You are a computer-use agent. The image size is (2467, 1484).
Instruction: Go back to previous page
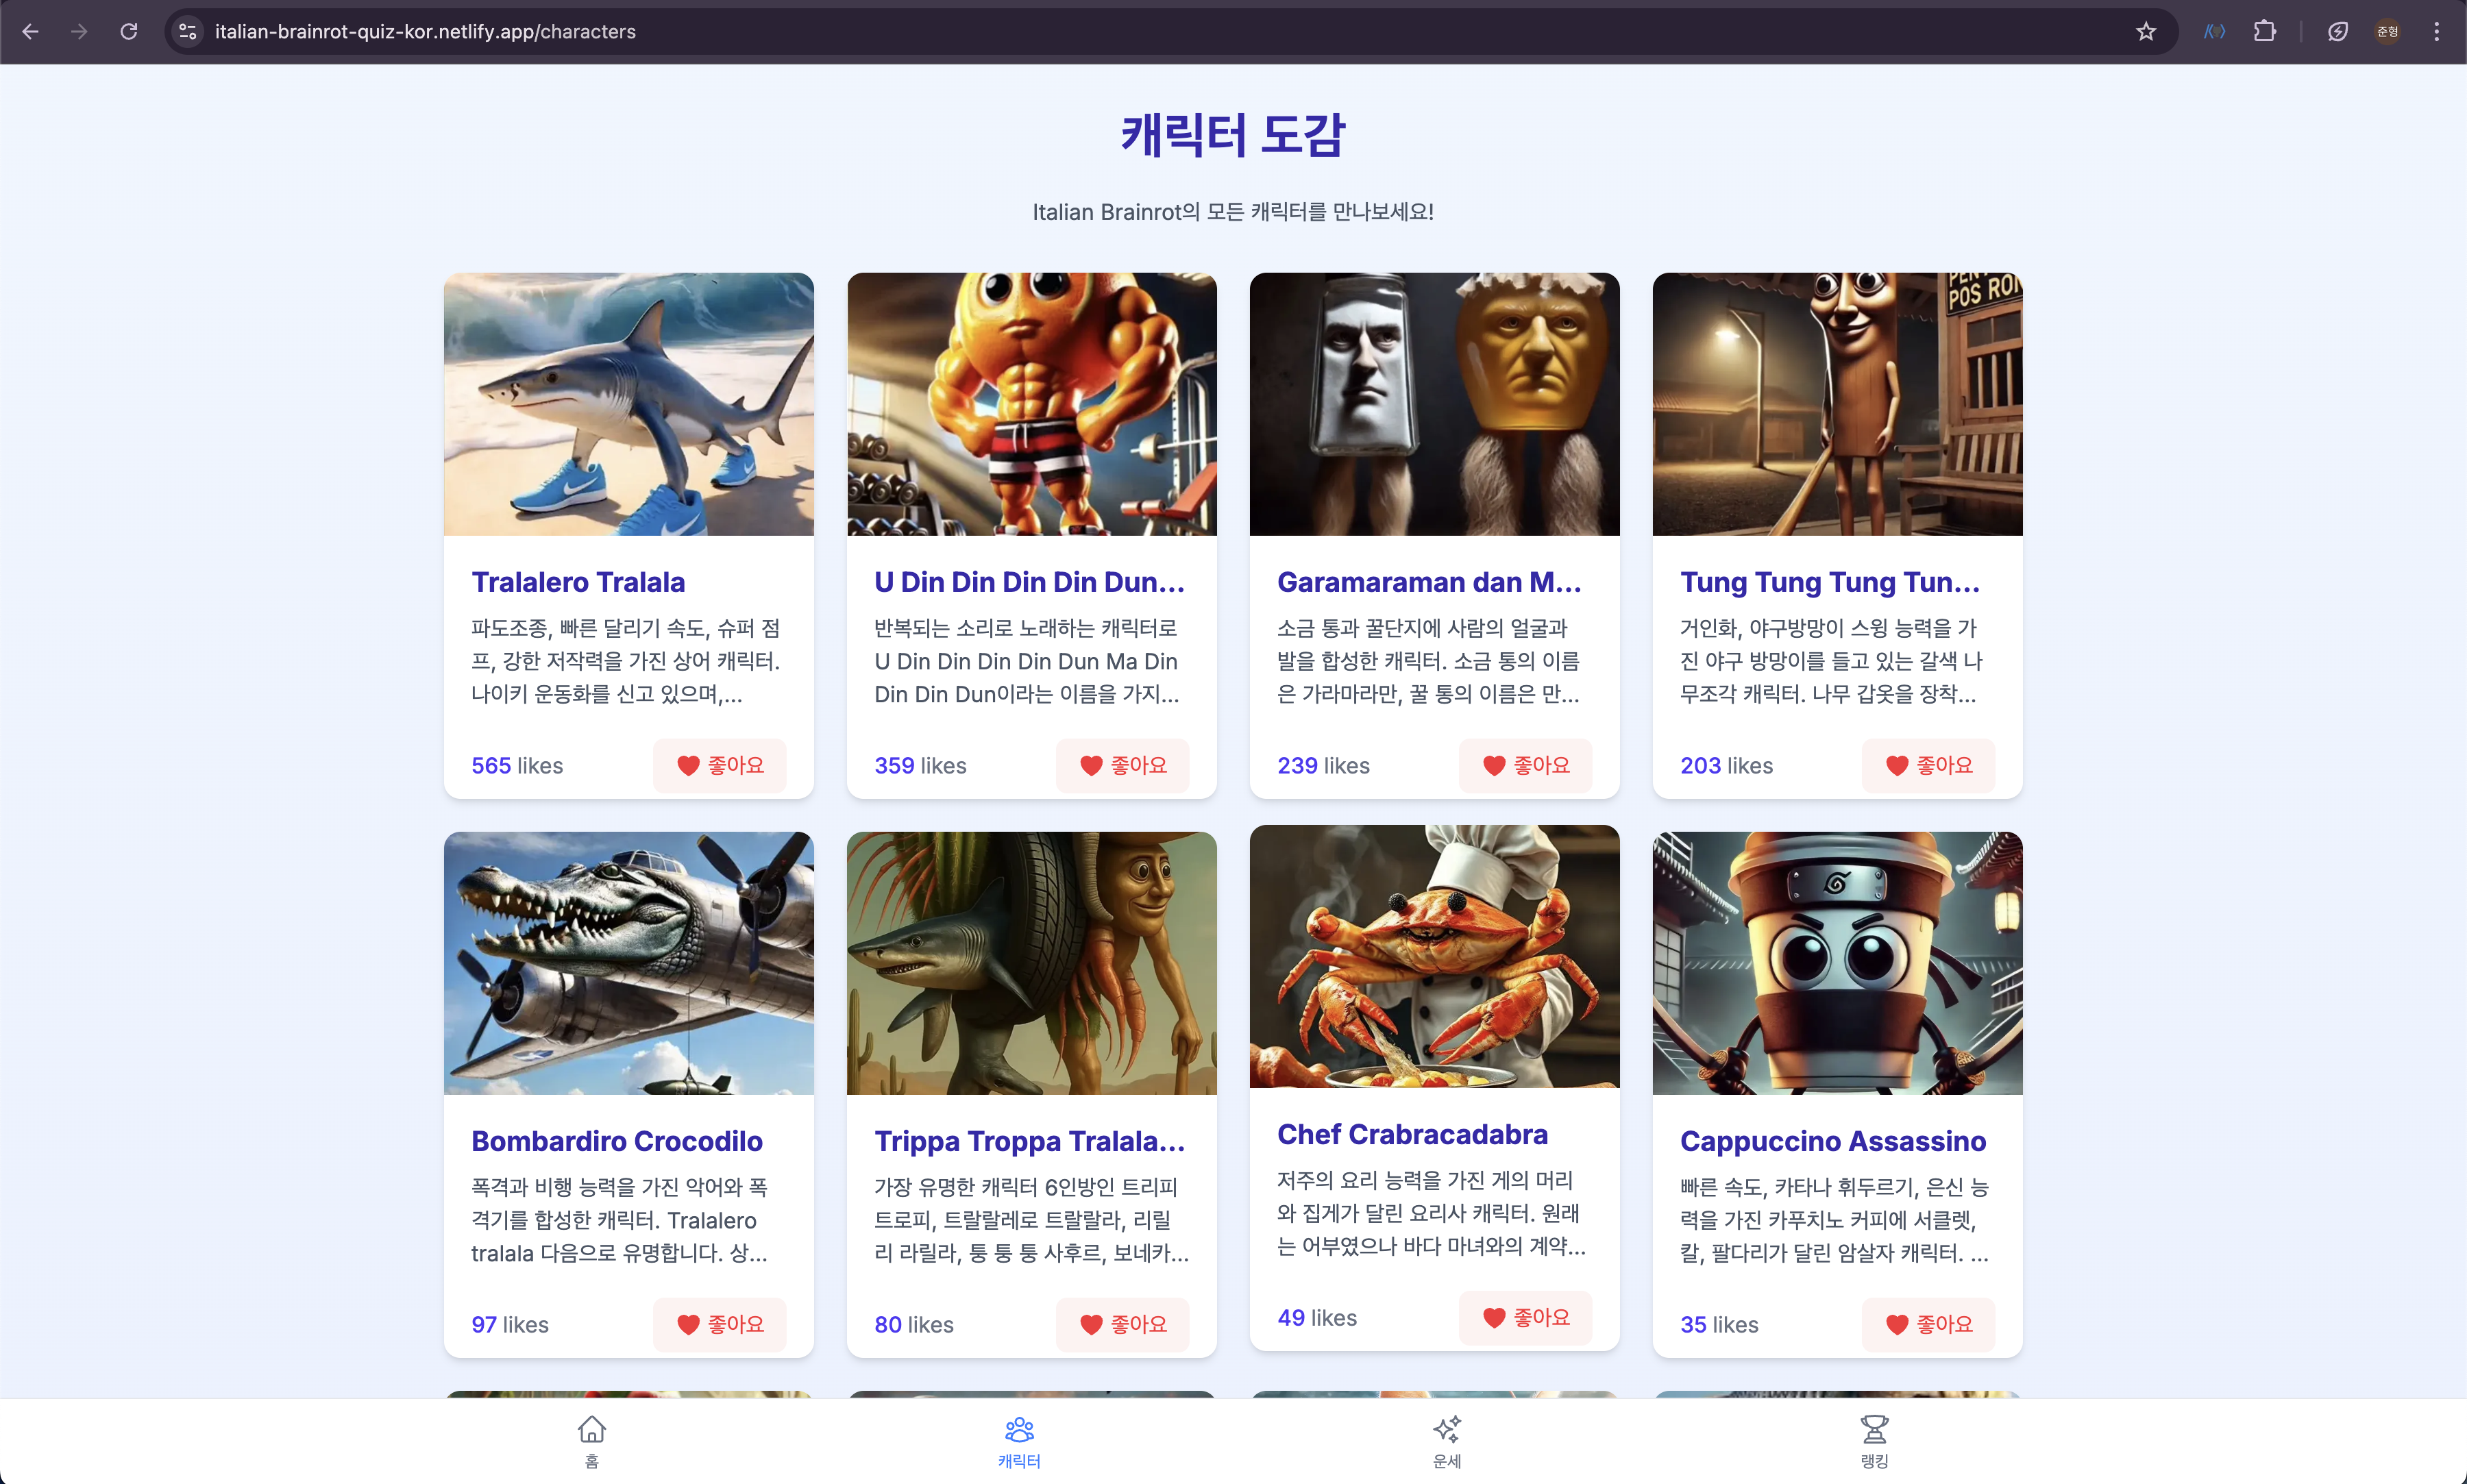[x=31, y=32]
